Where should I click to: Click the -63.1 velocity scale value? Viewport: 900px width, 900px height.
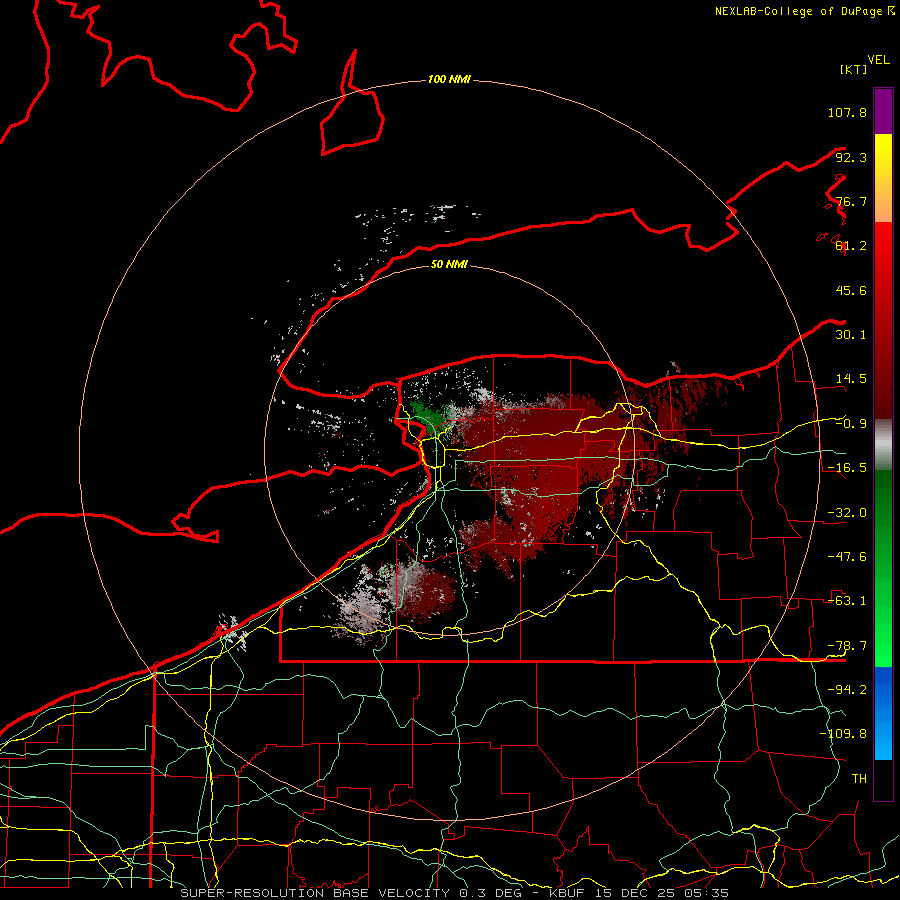pyautogui.click(x=847, y=601)
